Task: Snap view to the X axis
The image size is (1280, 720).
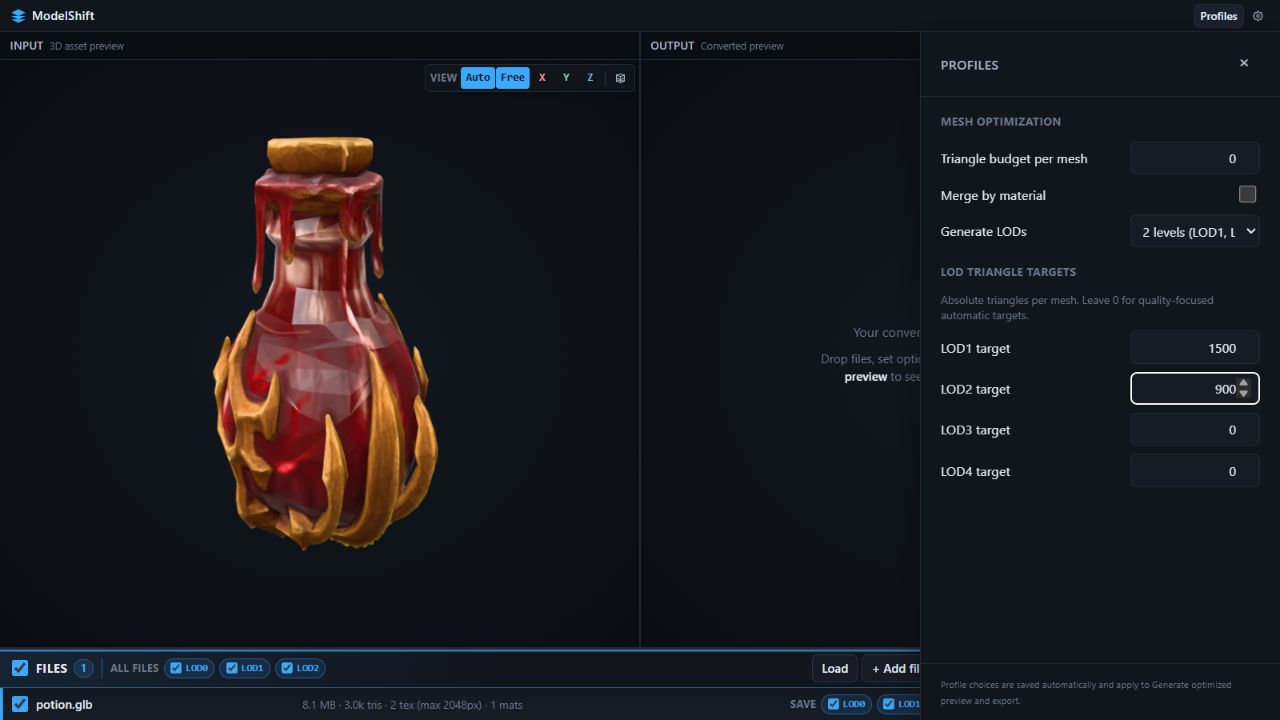Action: 542,78
